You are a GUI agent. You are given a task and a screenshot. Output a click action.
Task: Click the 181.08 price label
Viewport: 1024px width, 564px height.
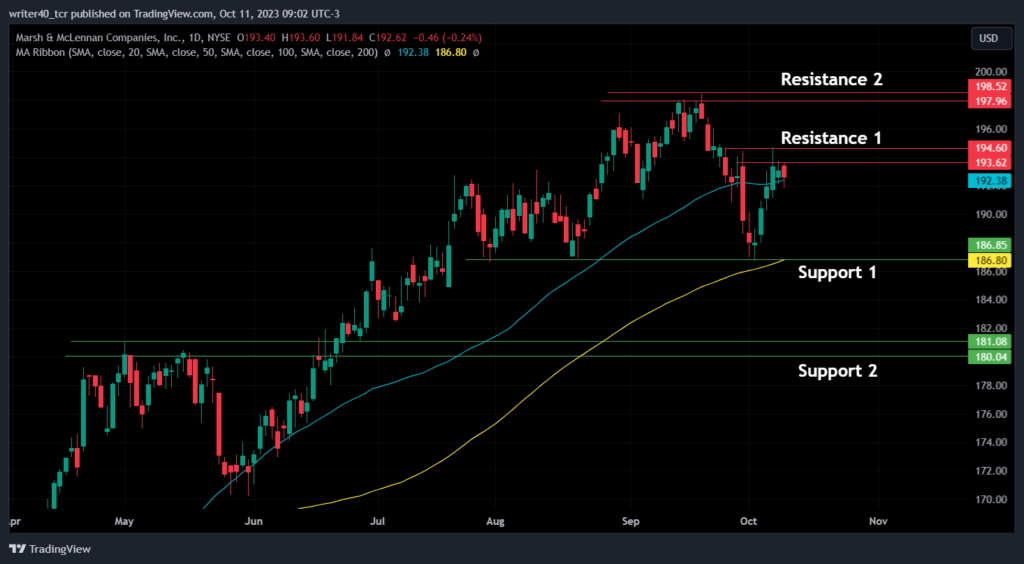[x=989, y=341]
